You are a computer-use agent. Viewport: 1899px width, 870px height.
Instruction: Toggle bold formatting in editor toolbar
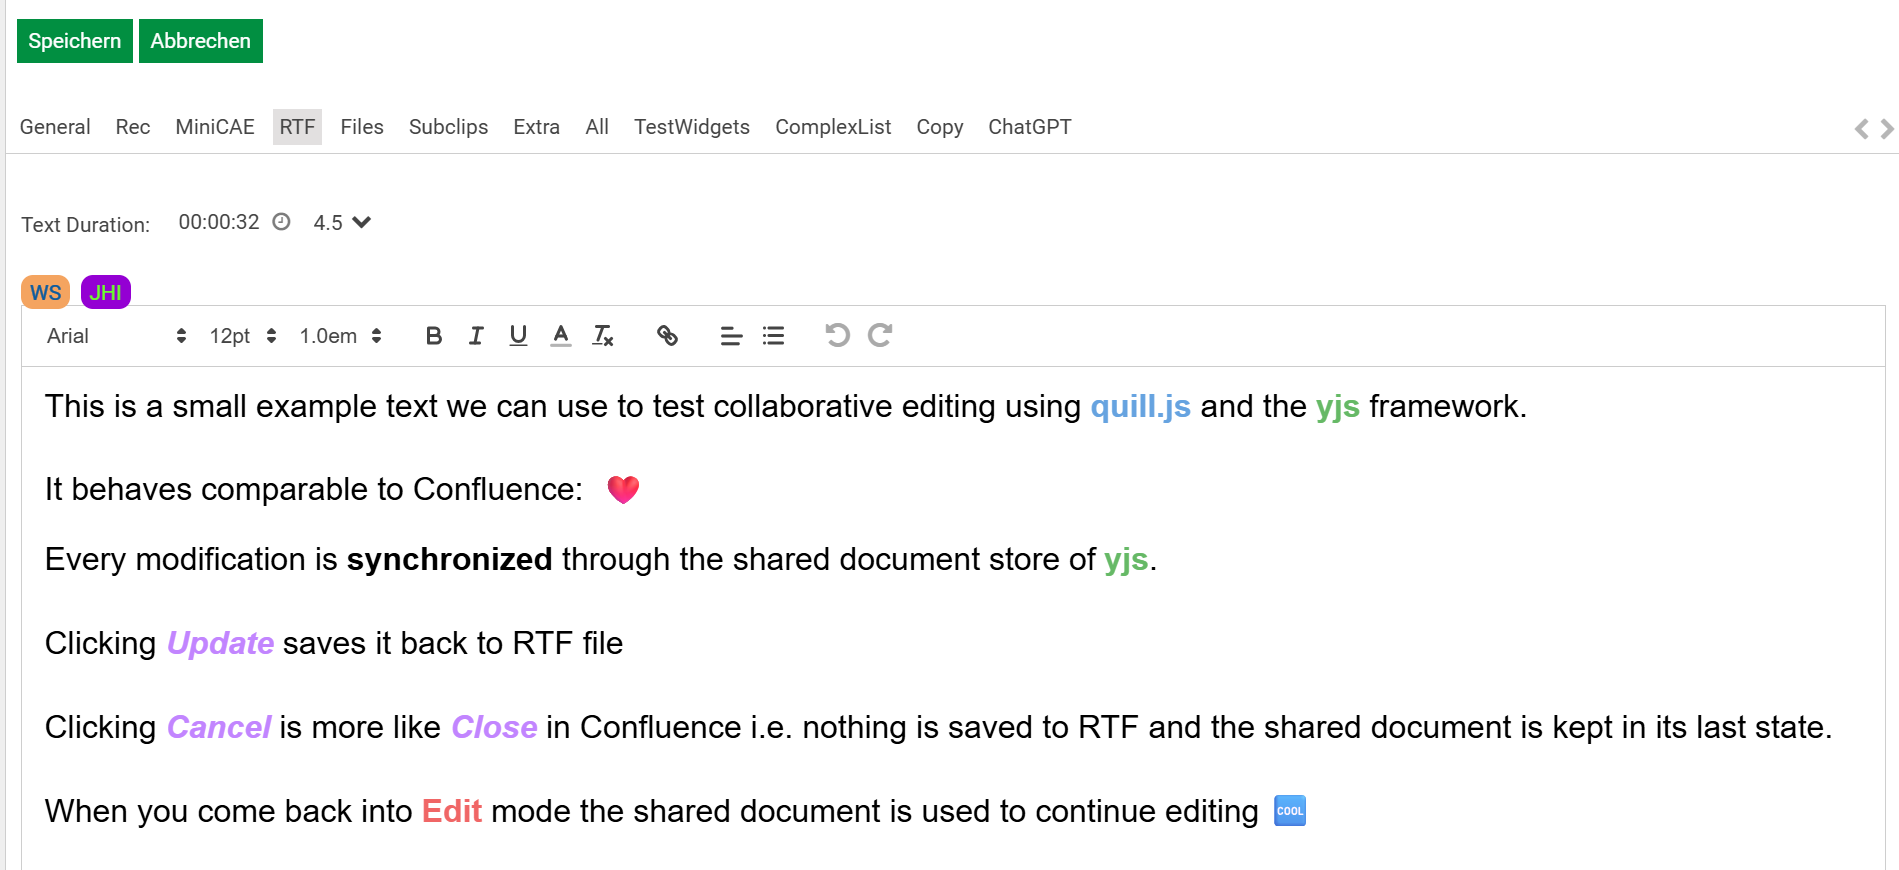[433, 336]
